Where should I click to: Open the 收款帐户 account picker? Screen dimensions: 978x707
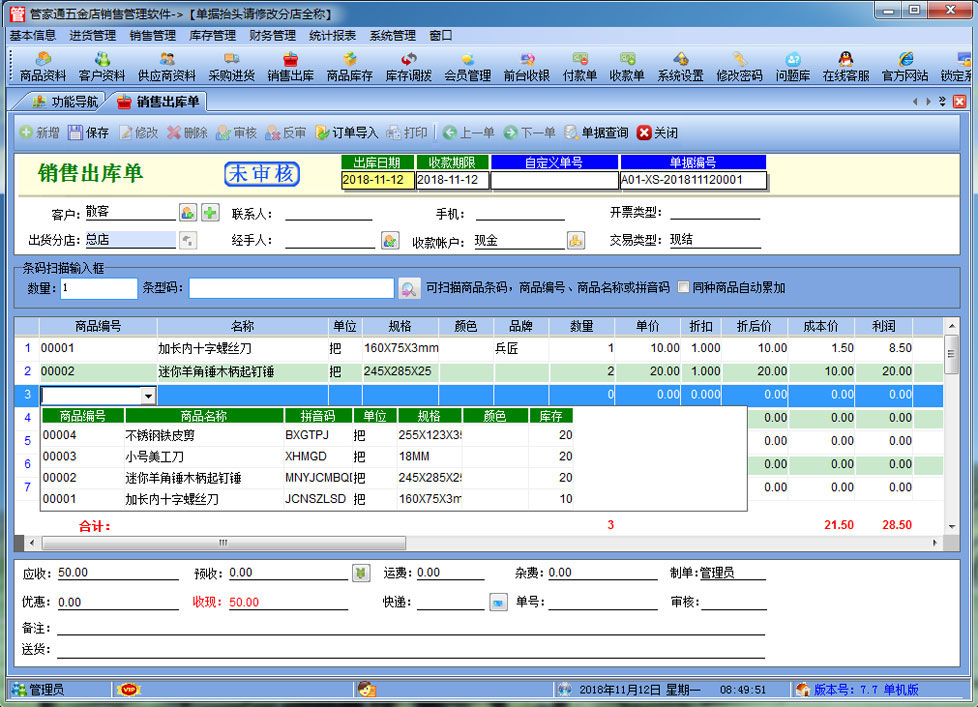pyautogui.click(x=576, y=240)
